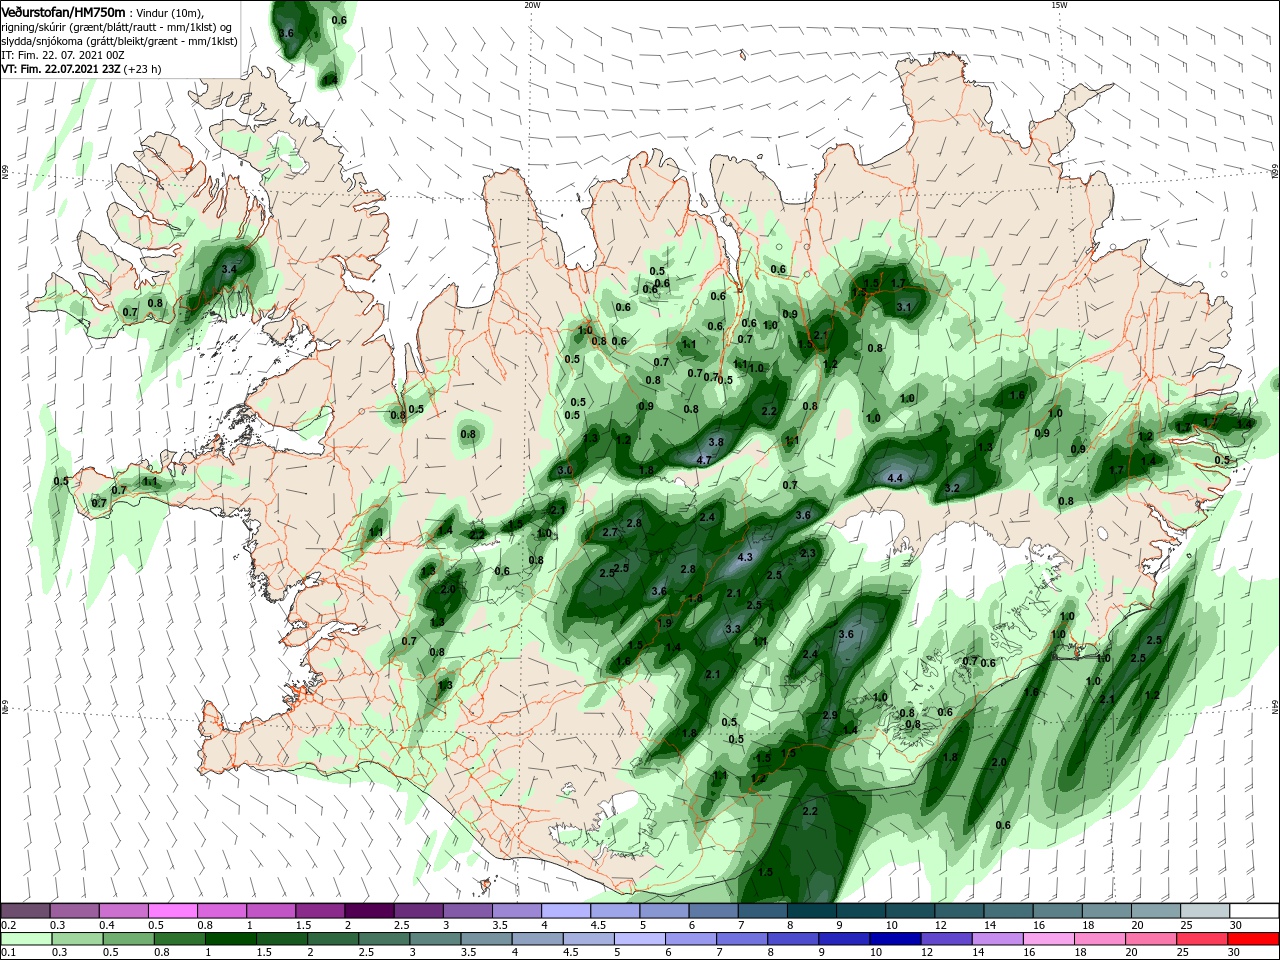
Task: Click the 0.2 label on snow legend
Action: (x=9, y=925)
